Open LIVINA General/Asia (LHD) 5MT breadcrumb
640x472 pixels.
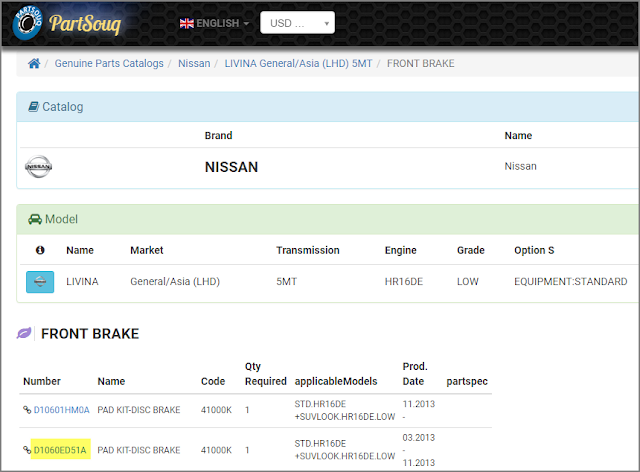tap(298, 63)
